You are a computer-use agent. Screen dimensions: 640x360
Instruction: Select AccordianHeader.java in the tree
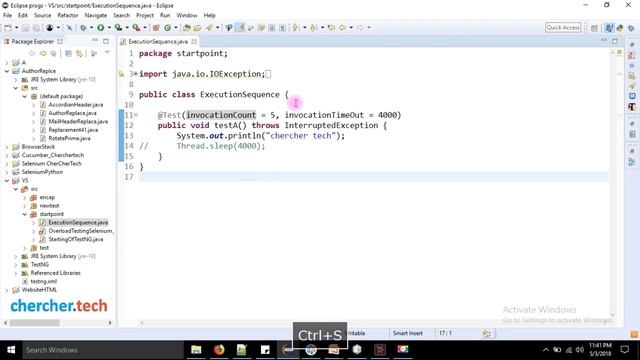[76, 104]
